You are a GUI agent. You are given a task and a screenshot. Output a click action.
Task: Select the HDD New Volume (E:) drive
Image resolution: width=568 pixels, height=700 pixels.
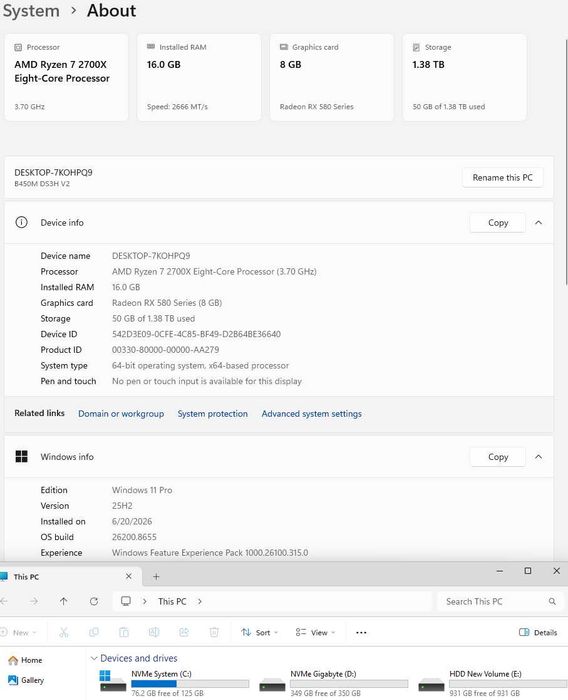[x=493, y=685]
